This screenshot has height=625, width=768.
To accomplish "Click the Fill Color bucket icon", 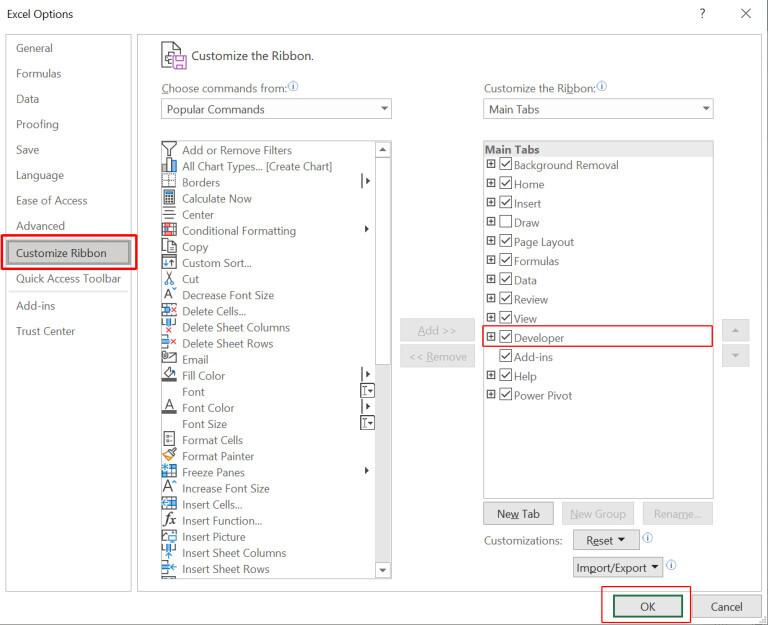I will click(169, 375).
